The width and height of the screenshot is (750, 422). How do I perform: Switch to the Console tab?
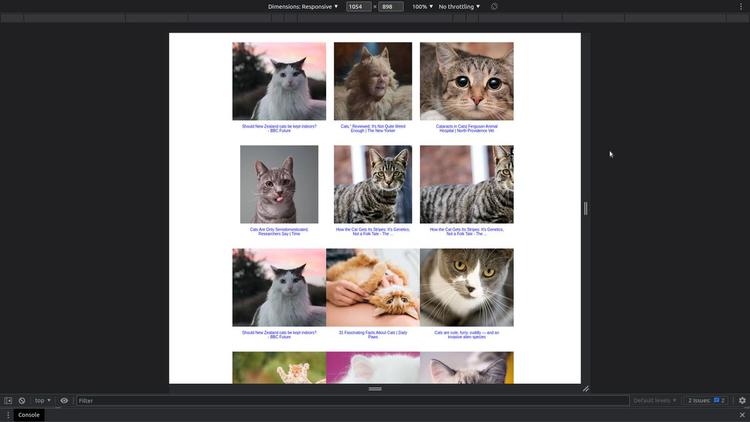click(29, 414)
